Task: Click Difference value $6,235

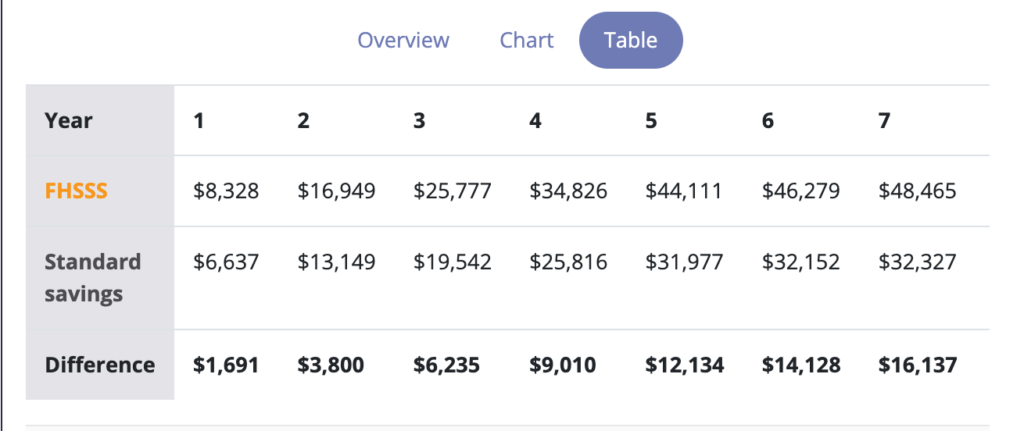Action: (447, 364)
